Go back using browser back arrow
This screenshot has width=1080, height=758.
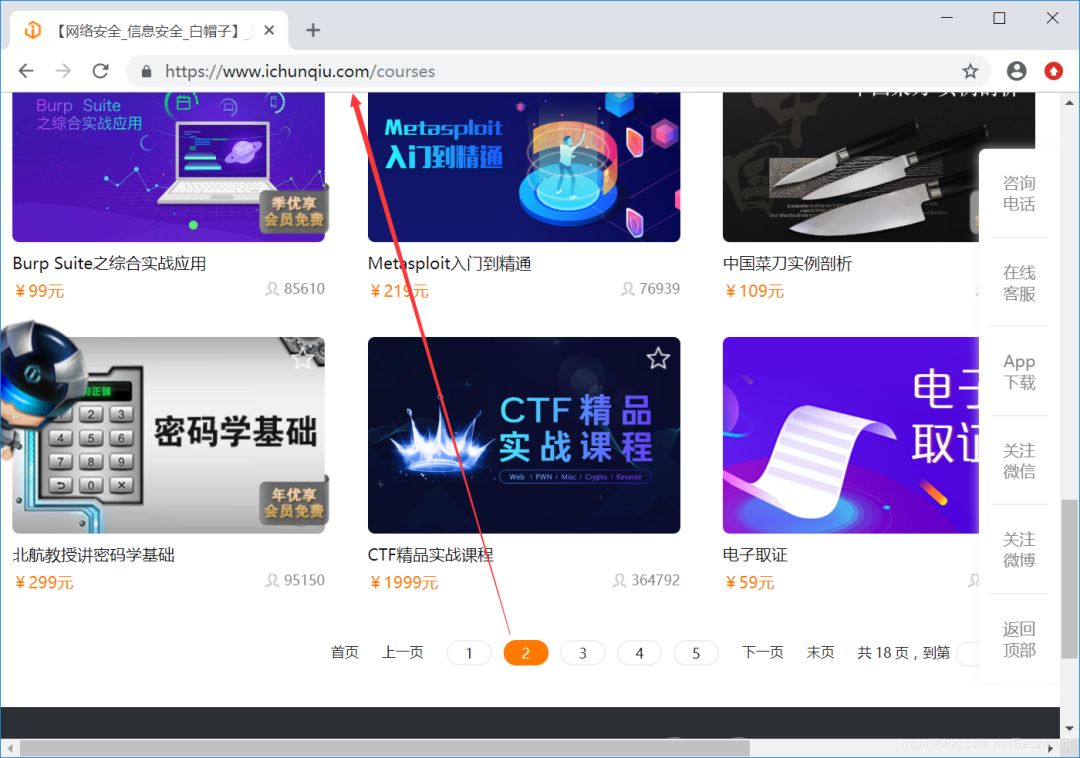(x=26, y=71)
